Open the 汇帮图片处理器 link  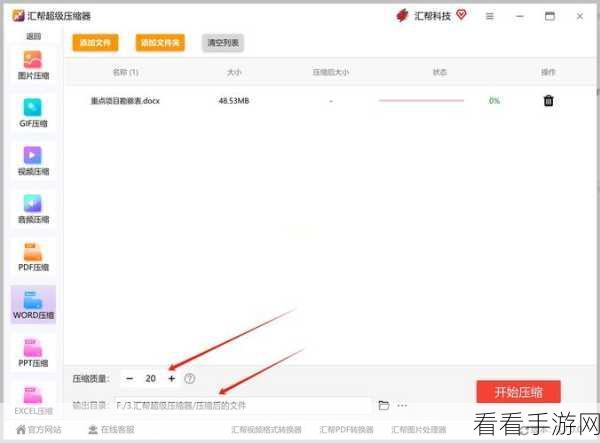(x=419, y=430)
